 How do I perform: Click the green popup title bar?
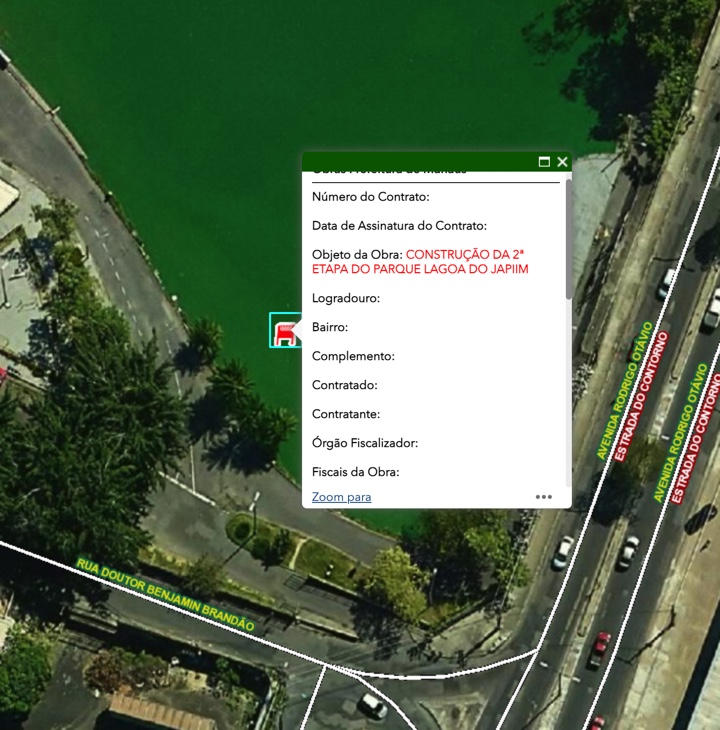420,162
